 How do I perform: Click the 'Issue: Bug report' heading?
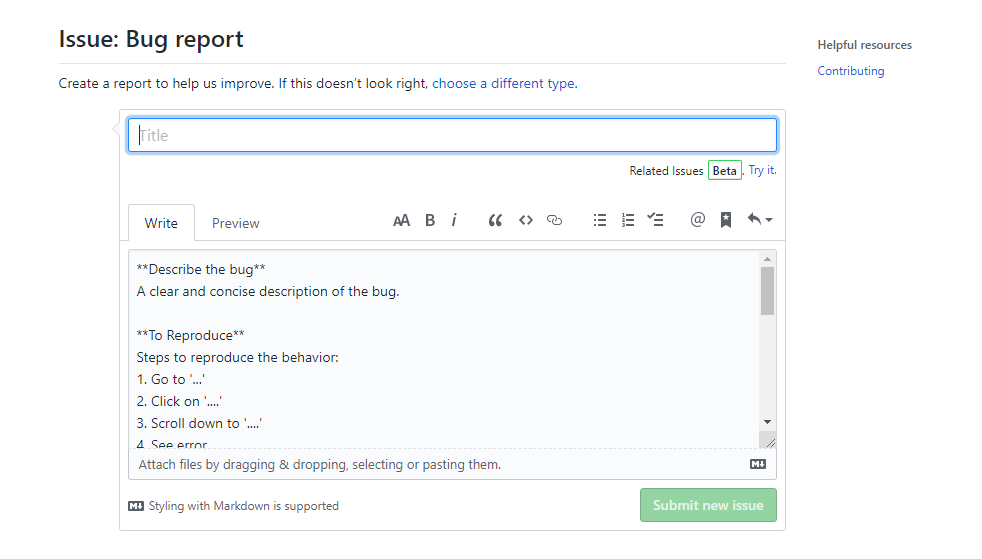tap(151, 39)
